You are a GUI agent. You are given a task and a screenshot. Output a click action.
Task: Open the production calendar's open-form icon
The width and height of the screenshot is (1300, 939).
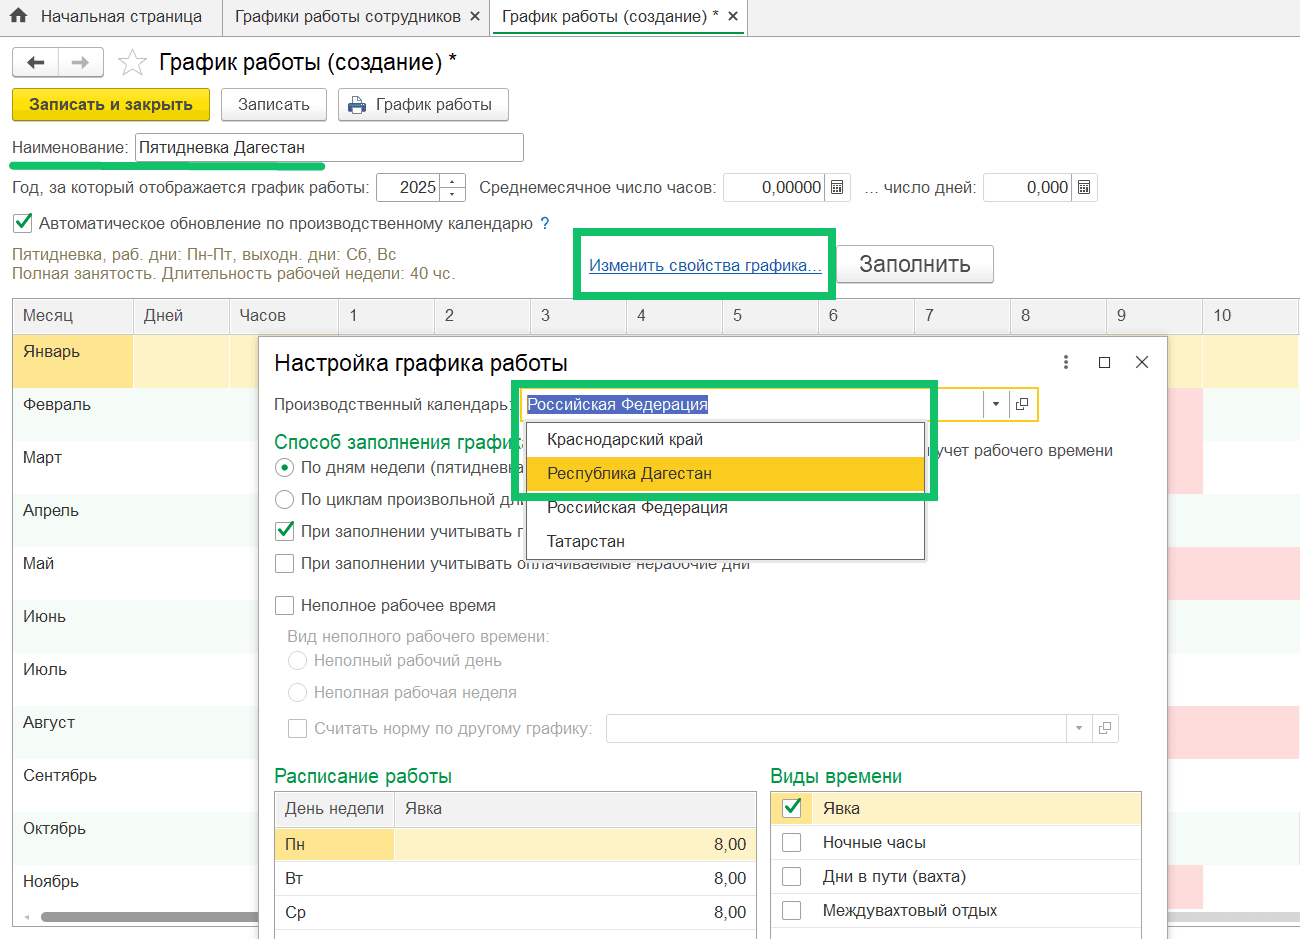(x=1022, y=404)
